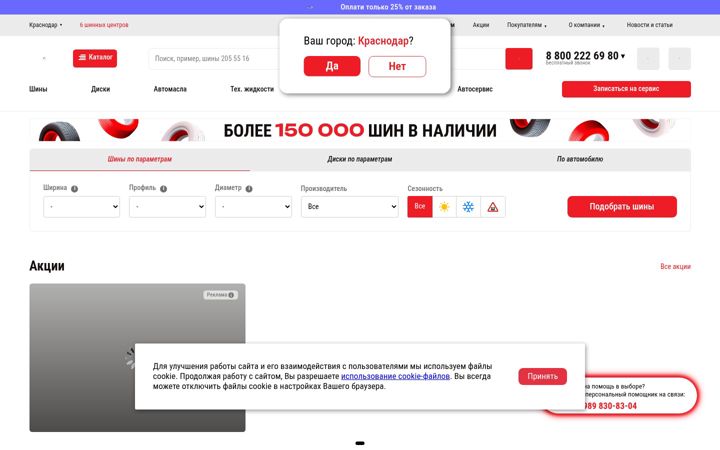Click the 150 000 шин в наличии banner
The image size is (720, 450).
pyautogui.click(x=360, y=130)
